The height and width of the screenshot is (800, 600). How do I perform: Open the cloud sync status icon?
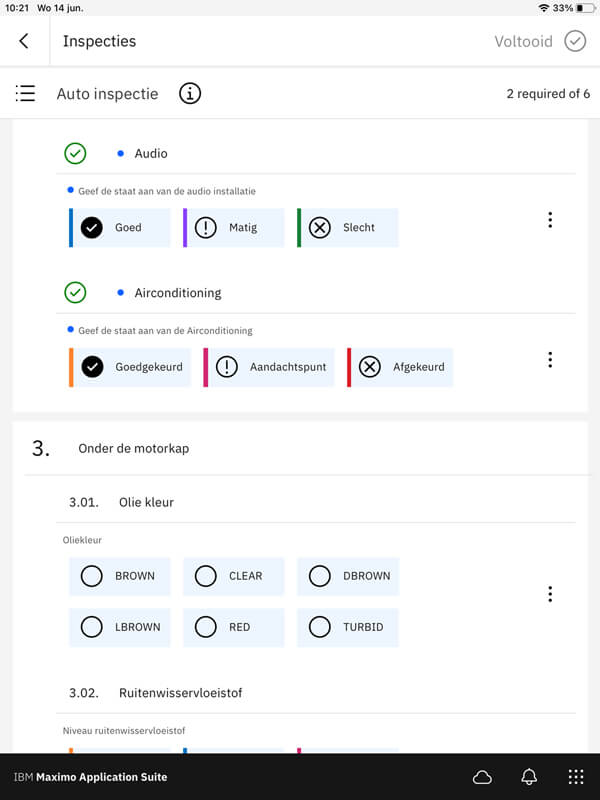482,777
